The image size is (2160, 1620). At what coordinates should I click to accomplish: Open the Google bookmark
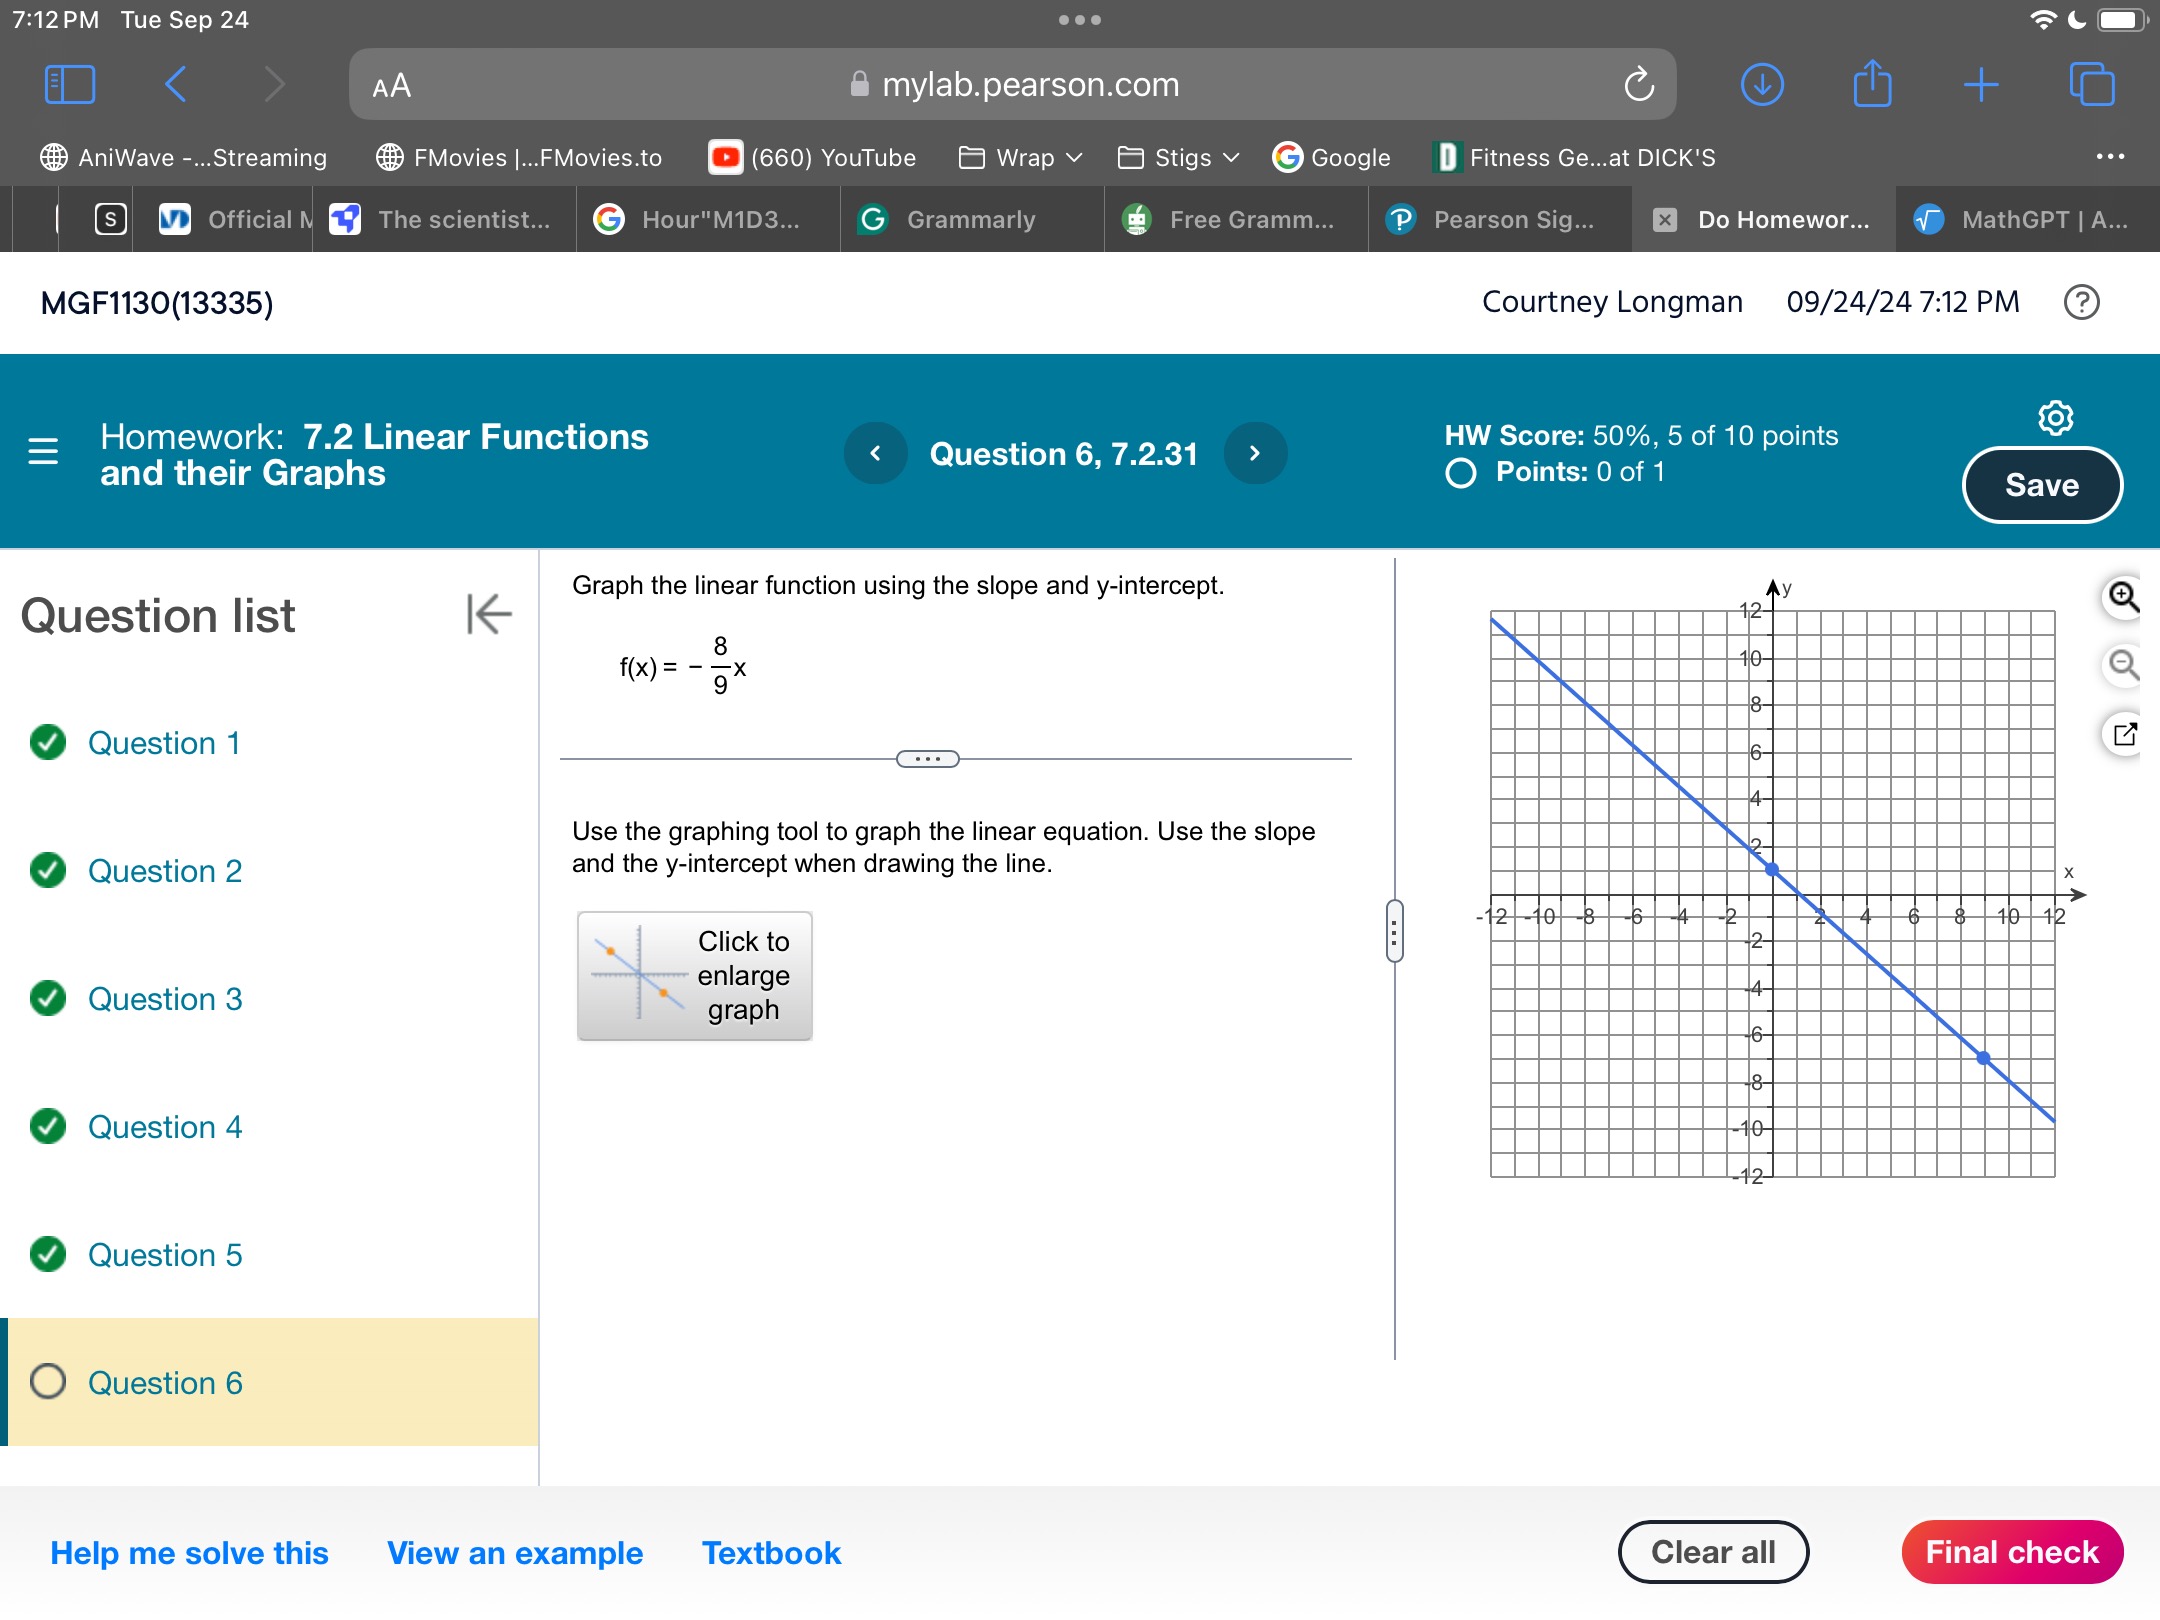pyautogui.click(x=1331, y=158)
